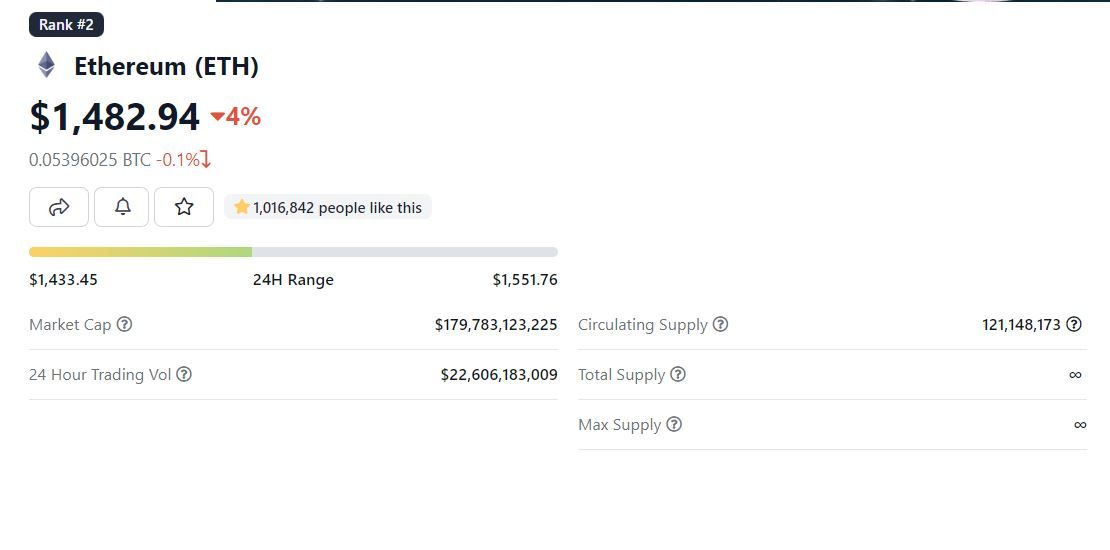Click the Circulating Supply label info icon

720,324
